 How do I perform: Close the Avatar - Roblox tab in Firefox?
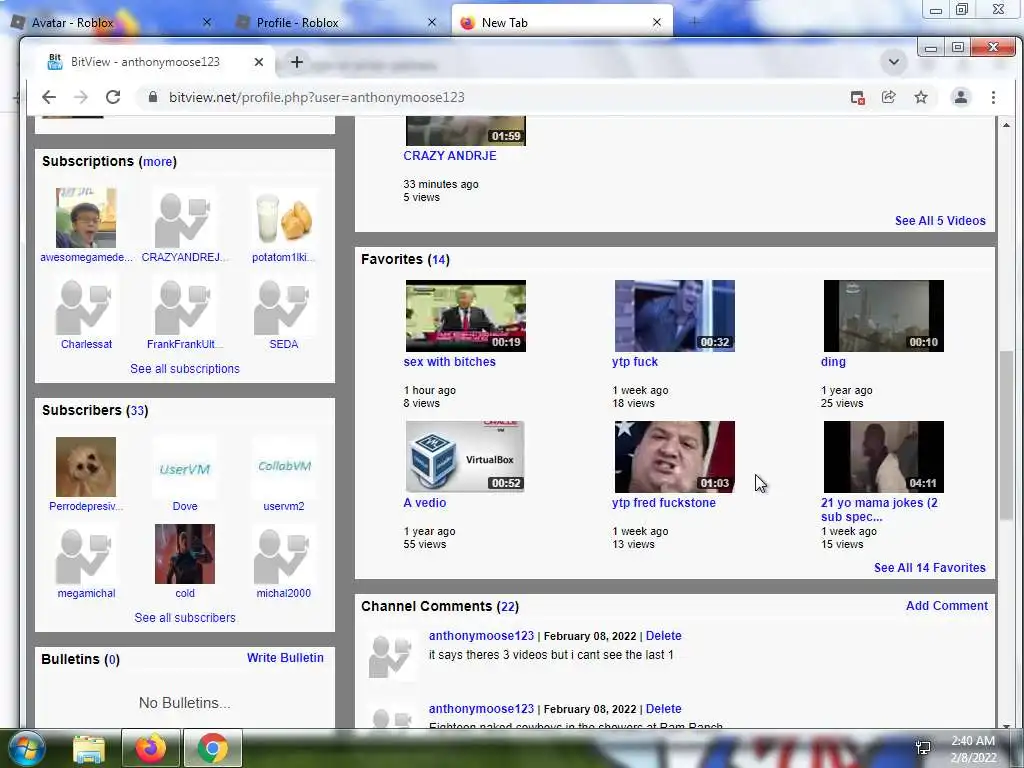(x=207, y=23)
